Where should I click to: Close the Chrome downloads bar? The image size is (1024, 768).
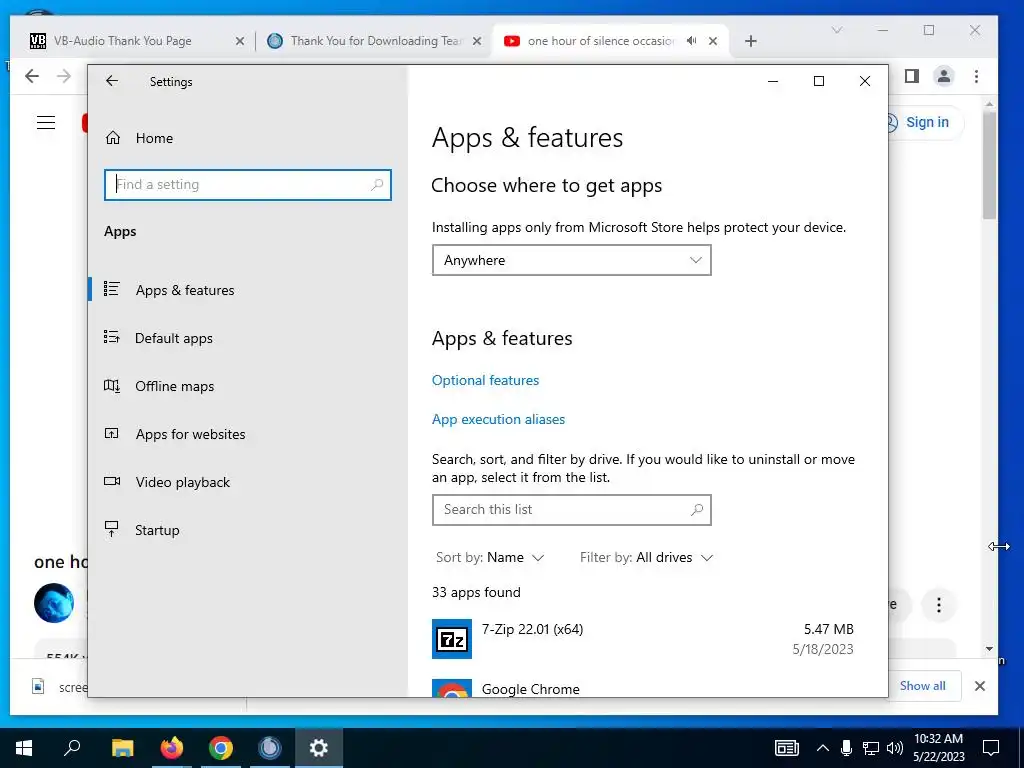[980, 686]
